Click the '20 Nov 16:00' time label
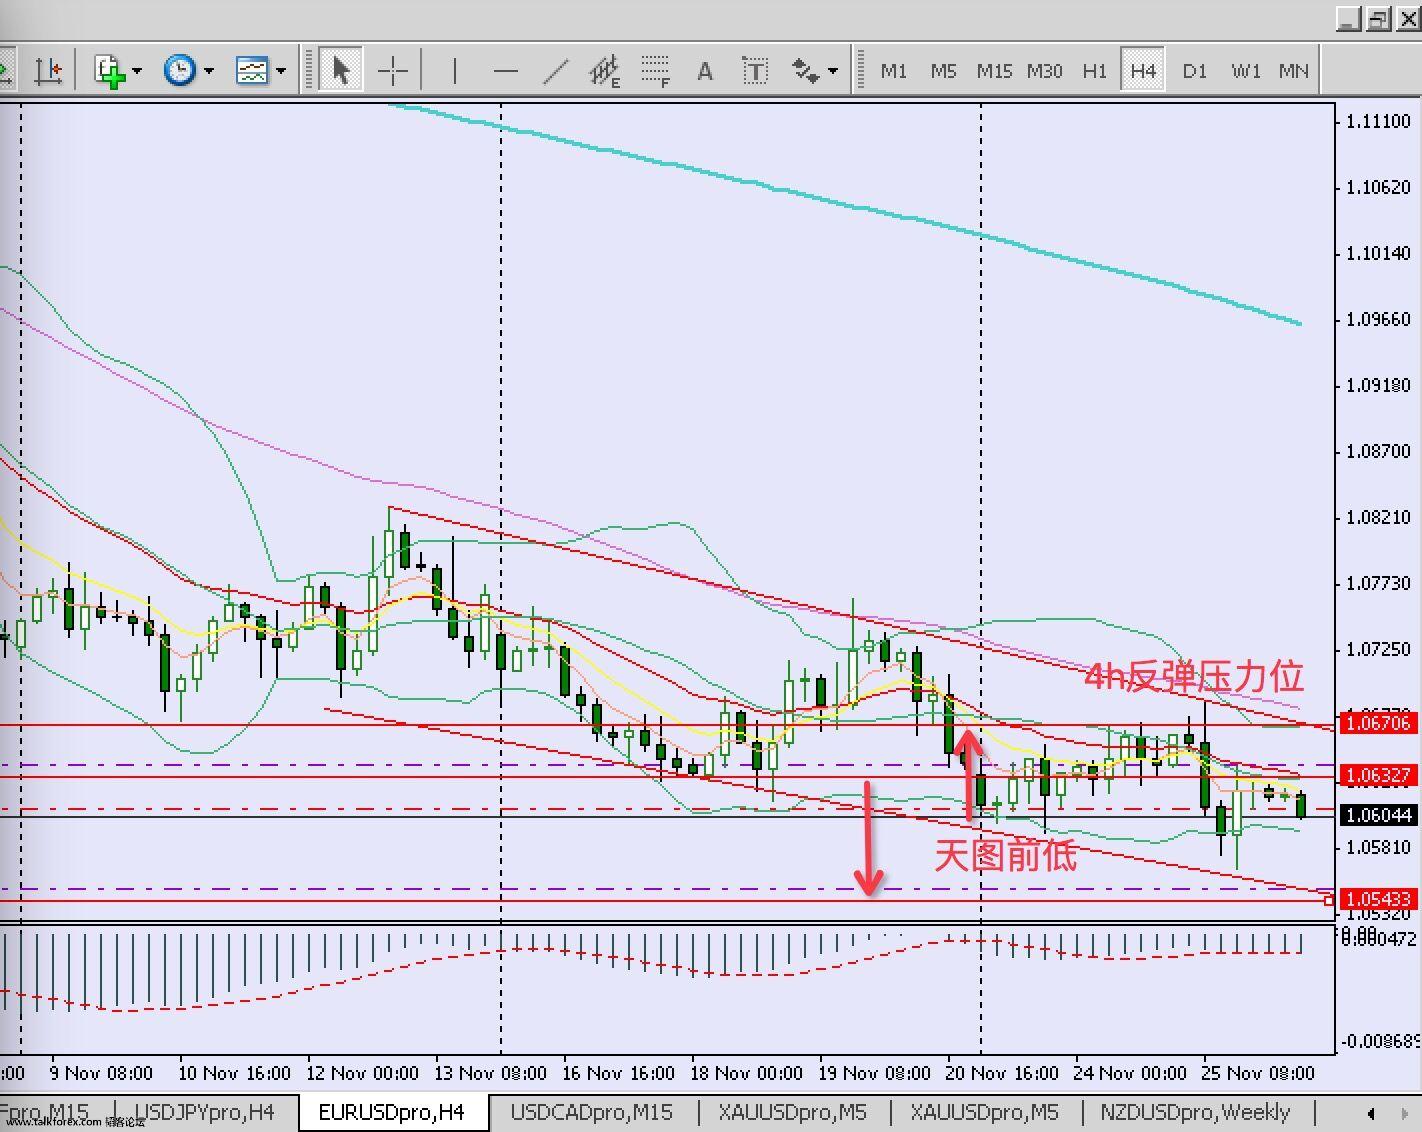The height and width of the screenshot is (1132, 1422). (x=1002, y=1073)
